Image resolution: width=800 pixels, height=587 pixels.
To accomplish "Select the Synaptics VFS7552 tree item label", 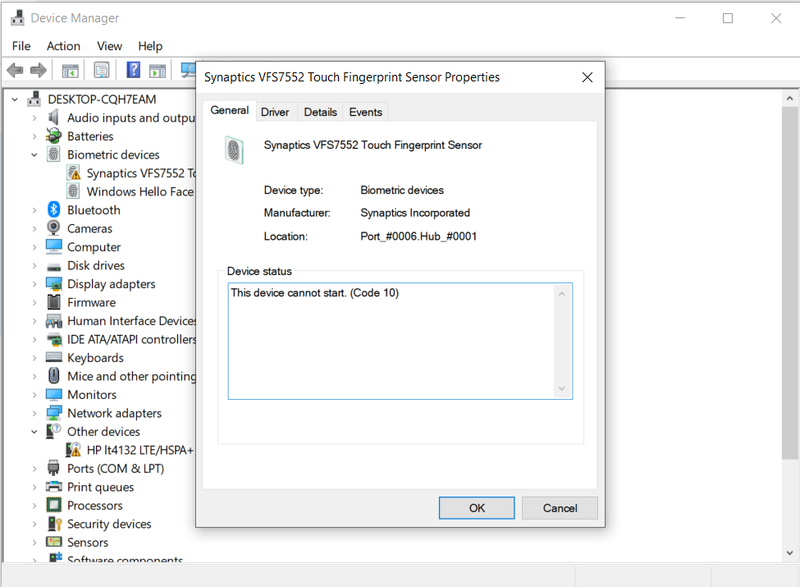I will [x=141, y=173].
